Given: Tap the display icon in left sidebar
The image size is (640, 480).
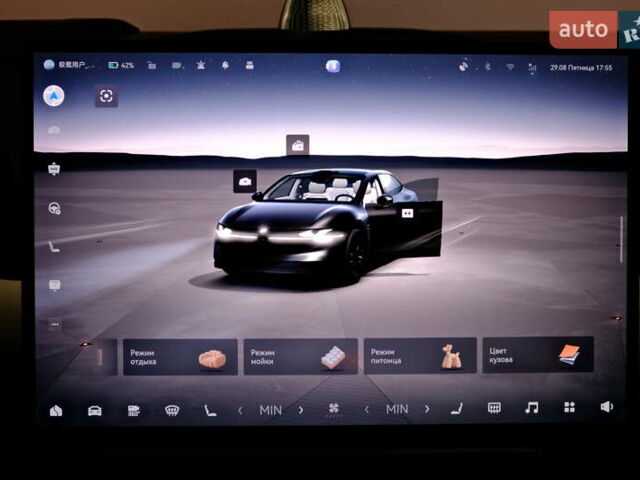Looking at the screenshot, I should [55, 285].
